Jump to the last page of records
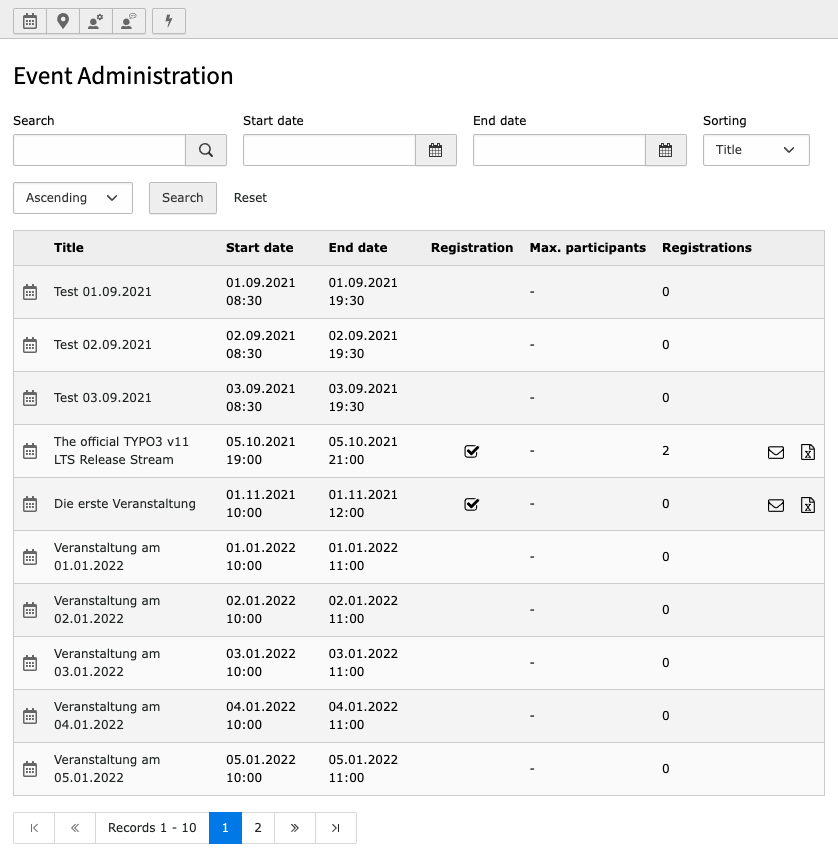This screenshot has width=838, height=860. (334, 827)
